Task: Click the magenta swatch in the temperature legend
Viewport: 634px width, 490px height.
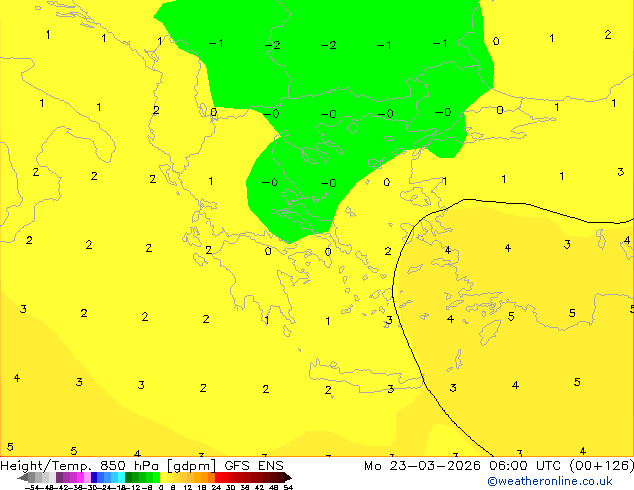Action: [80, 477]
